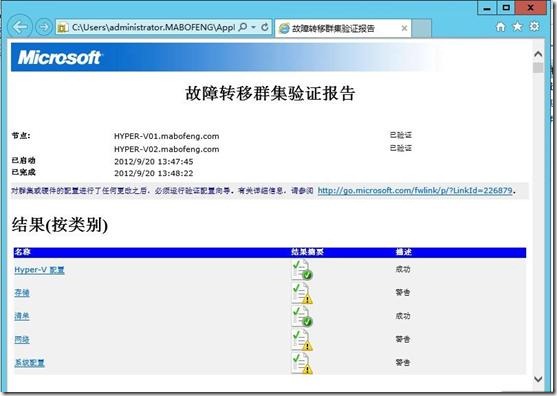This screenshot has height=396, width=557.
Task: Select the 故障转移群集验证报告 tab
Action: coord(343,28)
